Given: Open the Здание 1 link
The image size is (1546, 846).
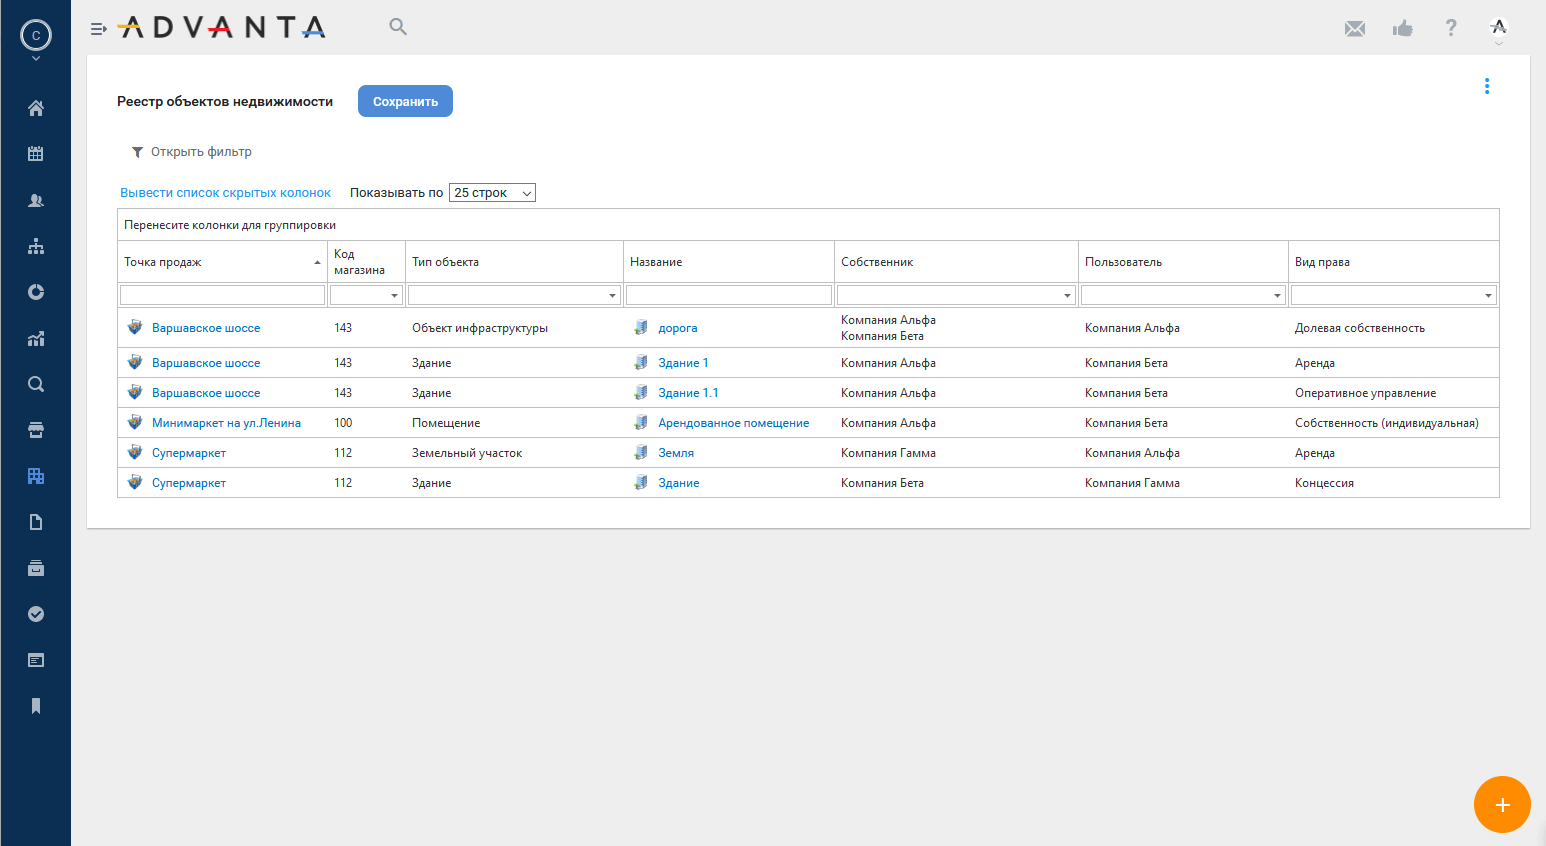Looking at the screenshot, I should [683, 363].
